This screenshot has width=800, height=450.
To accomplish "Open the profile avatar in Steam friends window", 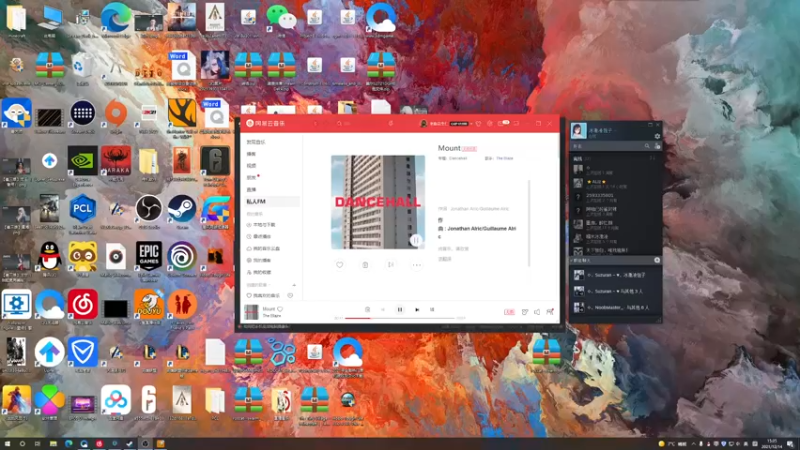I will (x=579, y=131).
